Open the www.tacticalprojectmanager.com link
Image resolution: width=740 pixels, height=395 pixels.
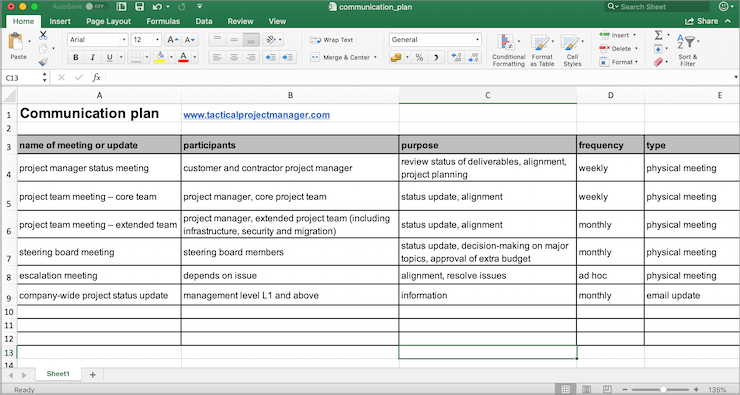coord(256,115)
